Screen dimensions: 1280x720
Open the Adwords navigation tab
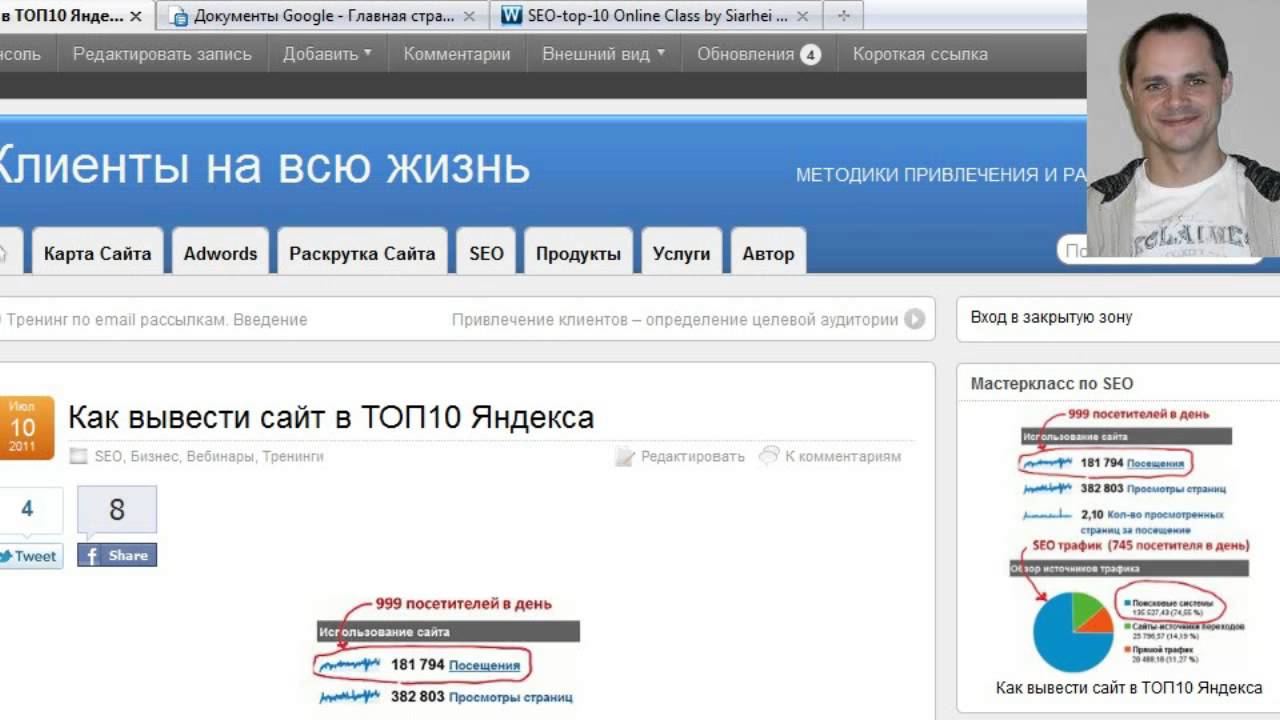tap(220, 251)
